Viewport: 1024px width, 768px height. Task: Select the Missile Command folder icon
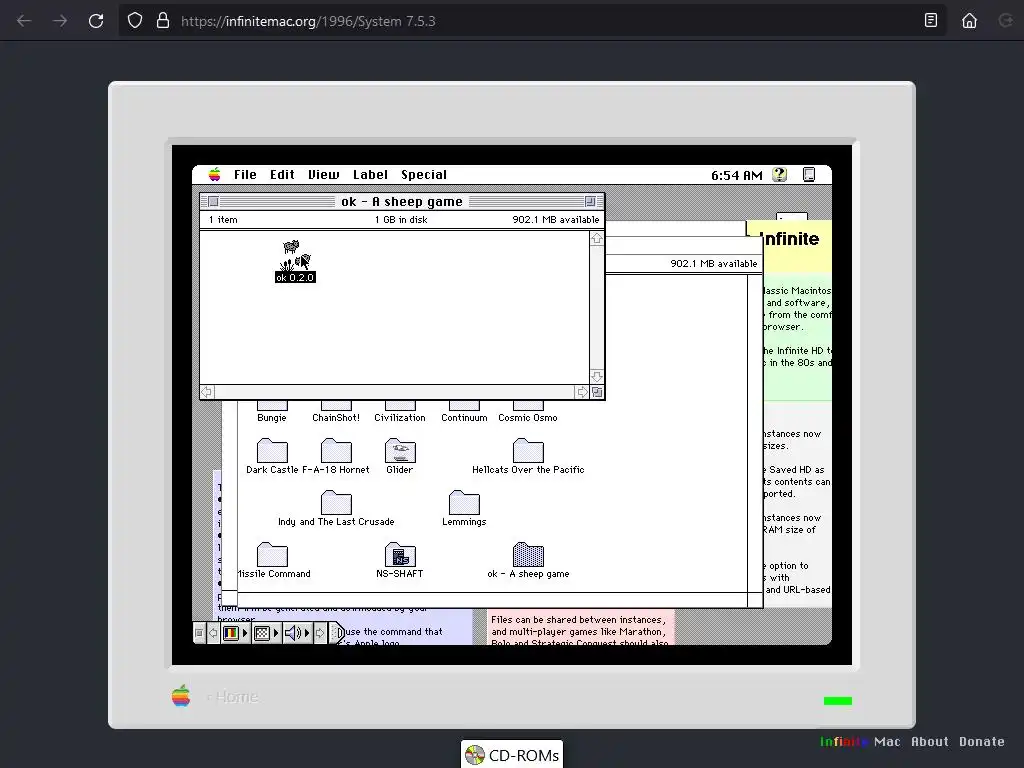pos(272,555)
